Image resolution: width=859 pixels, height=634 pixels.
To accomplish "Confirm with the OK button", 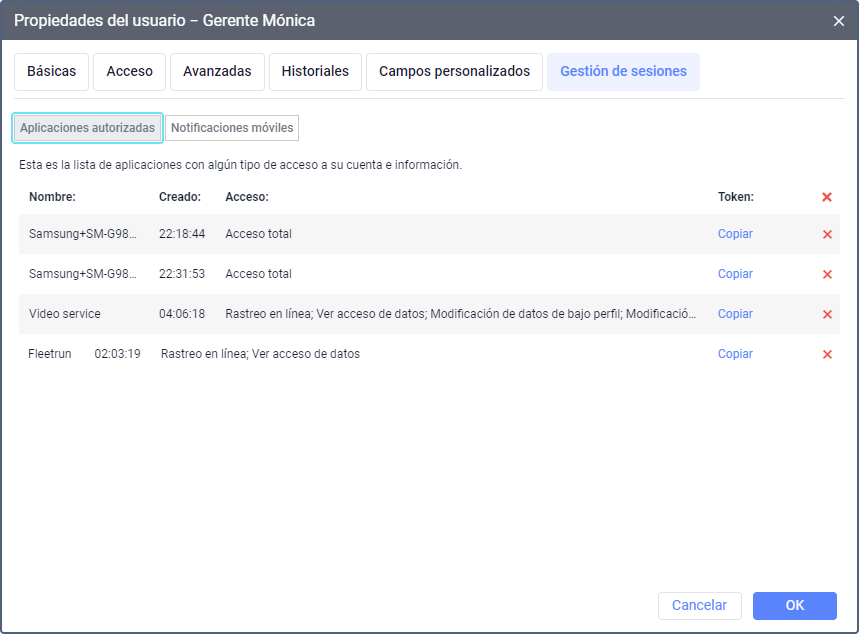I will [x=794, y=605].
